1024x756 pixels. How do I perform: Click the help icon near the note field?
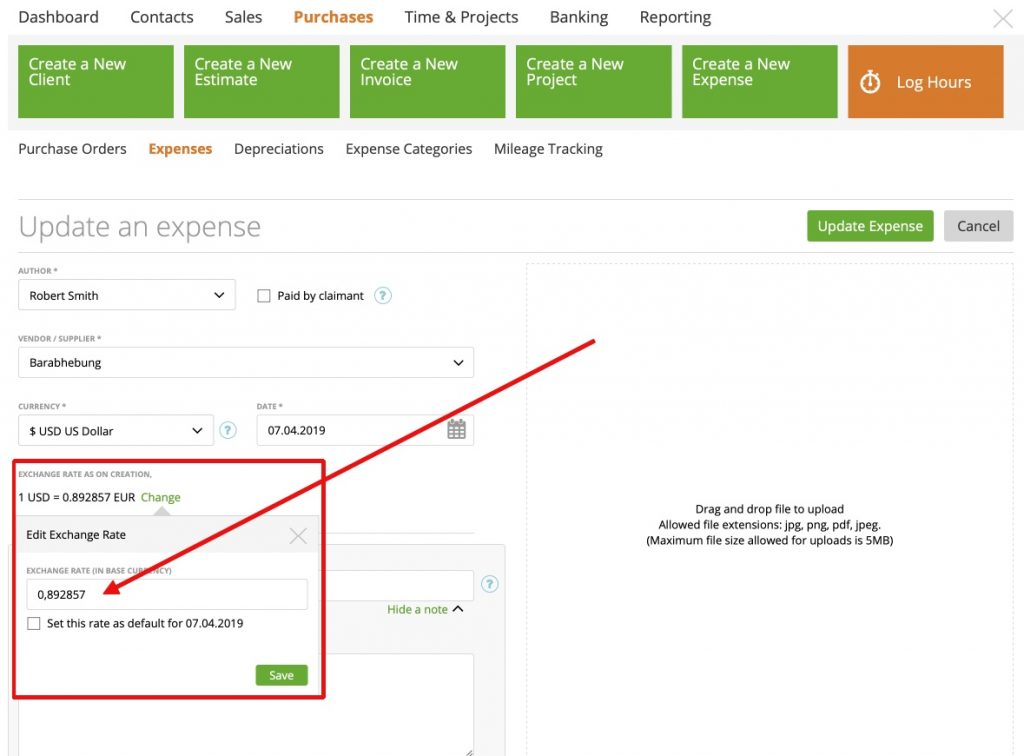tap(489, 584)
